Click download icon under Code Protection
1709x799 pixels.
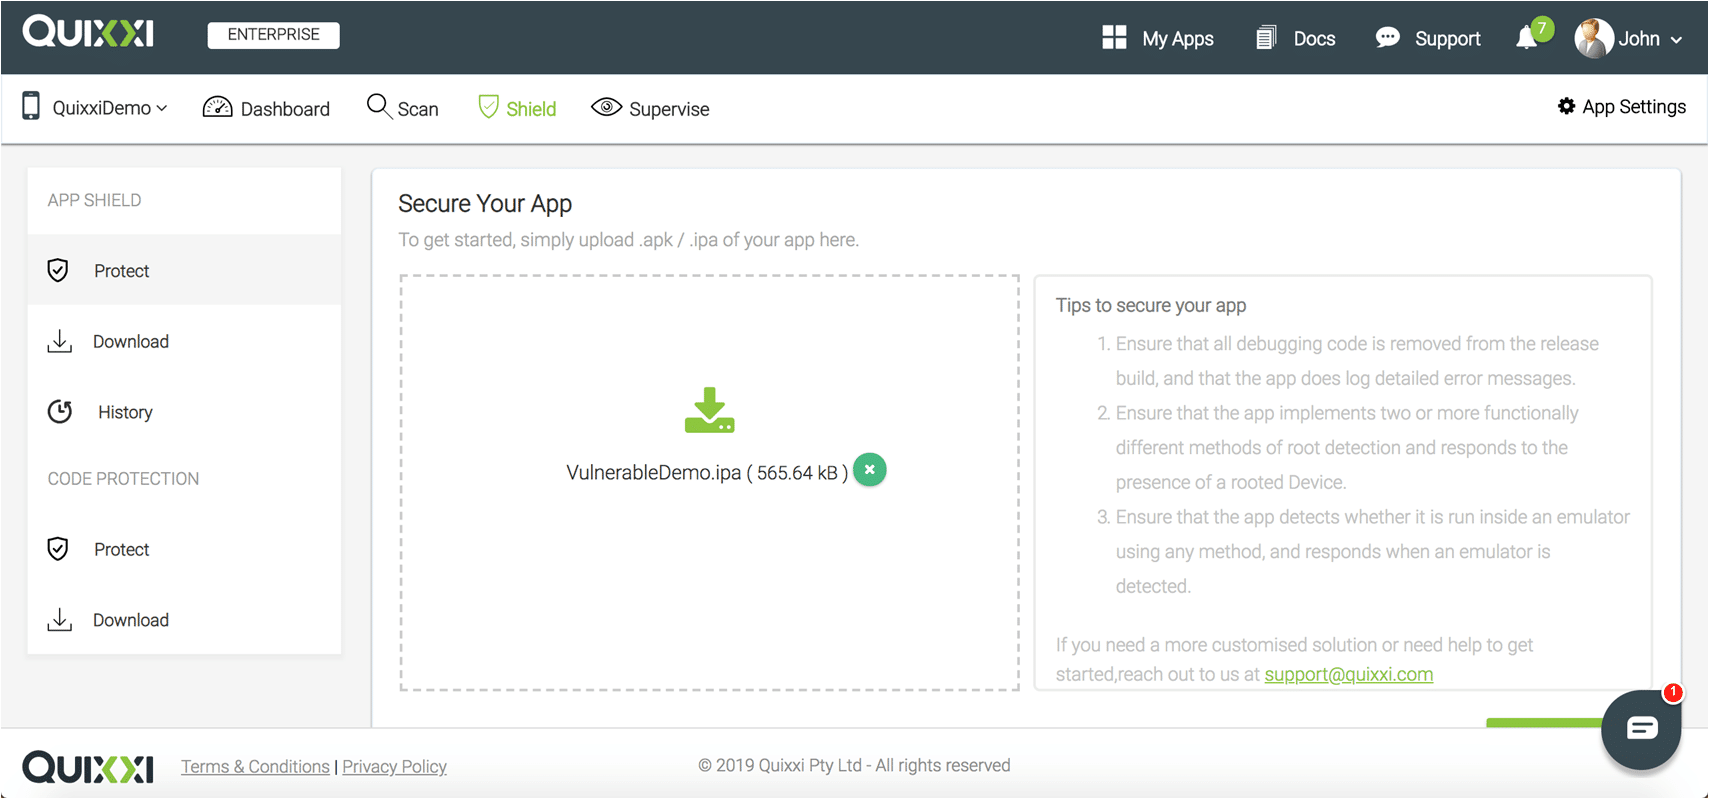pos(60,619)
